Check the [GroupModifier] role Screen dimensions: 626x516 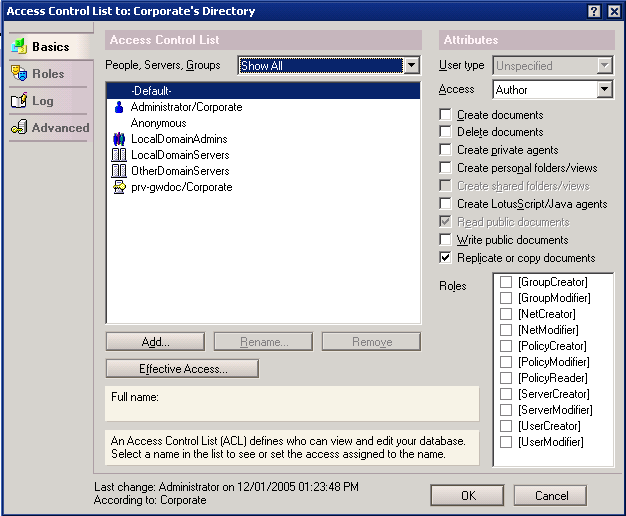(x=506, y=298)
